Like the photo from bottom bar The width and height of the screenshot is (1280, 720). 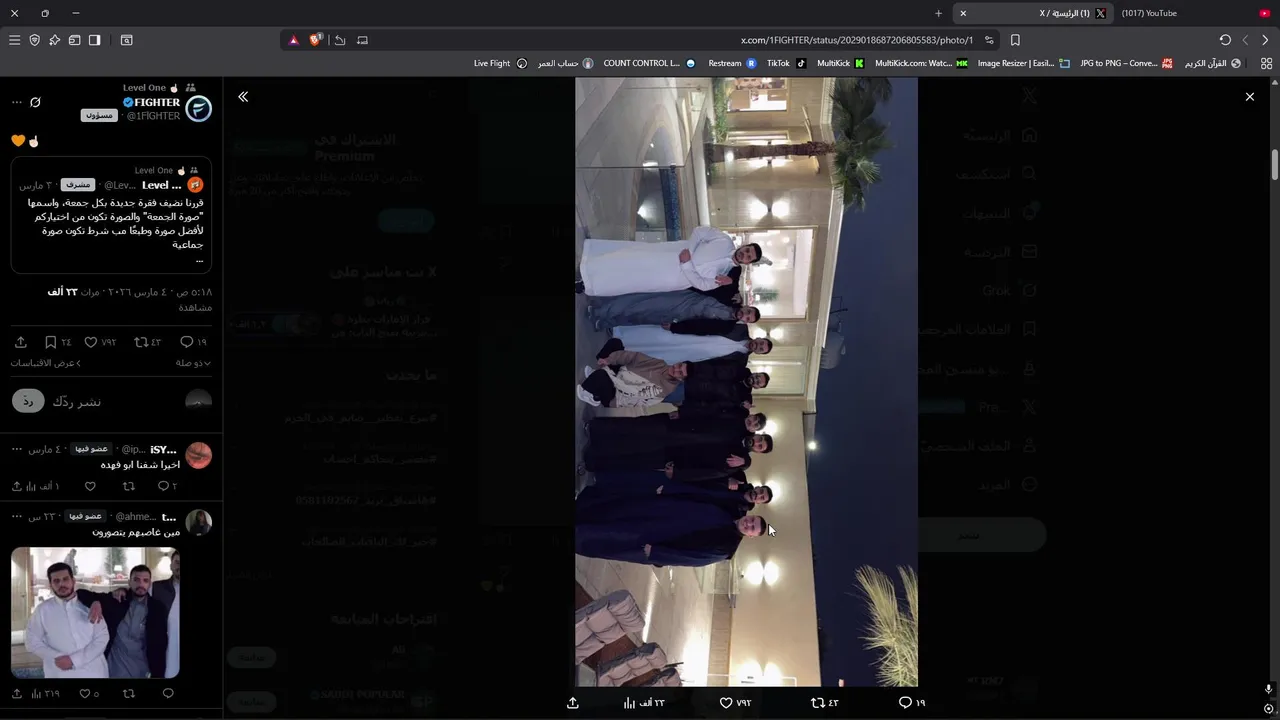pyautogui.click(x=735, y=703)
